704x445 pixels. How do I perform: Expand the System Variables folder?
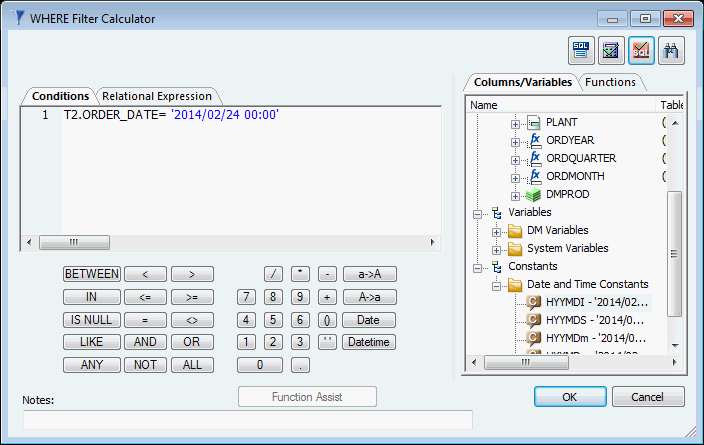pyautogui.click(x=496, y=250)
